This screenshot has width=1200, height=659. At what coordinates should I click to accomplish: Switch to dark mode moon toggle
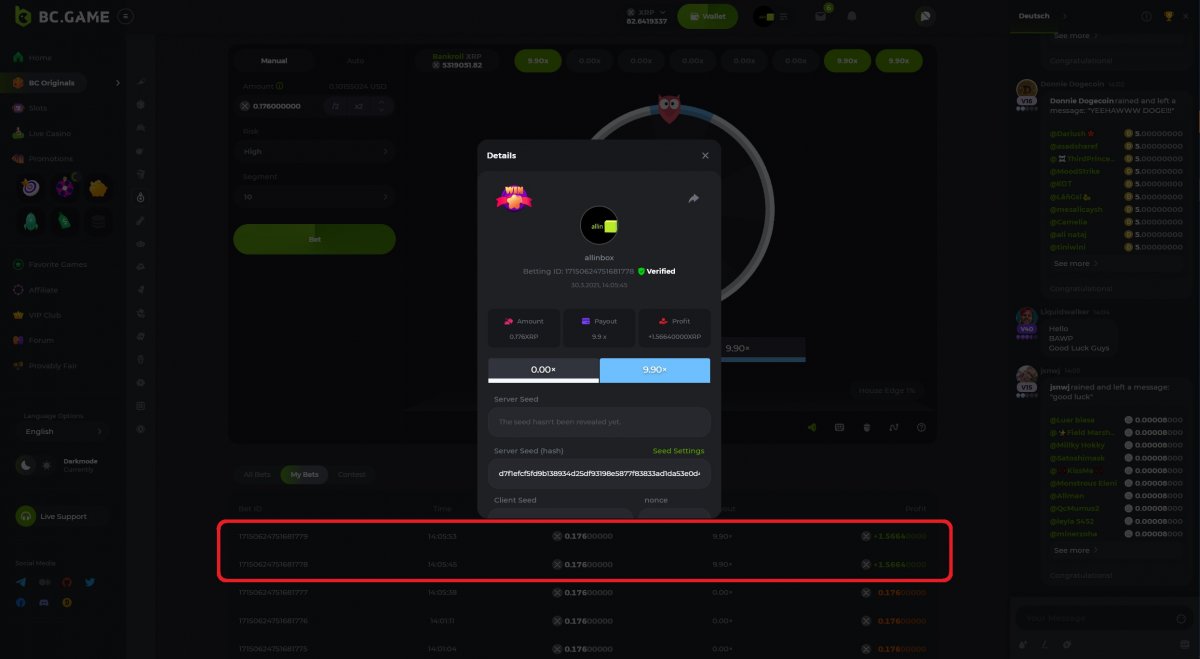26,465
